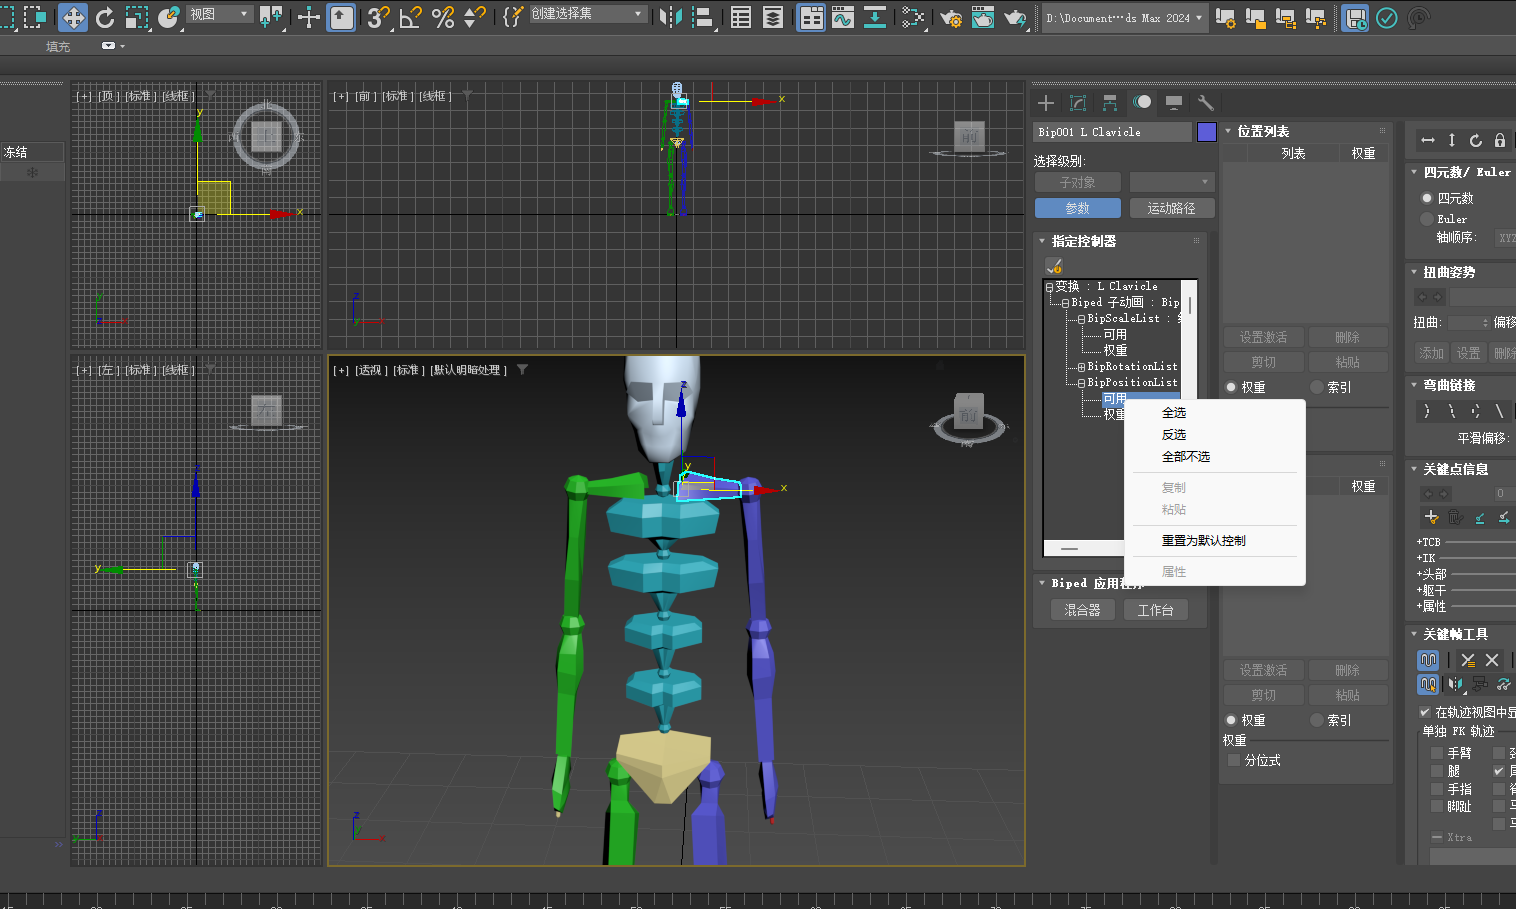Click the 运动路径 button
This screenshot has width=1516, height=909.
point(1171,208)
